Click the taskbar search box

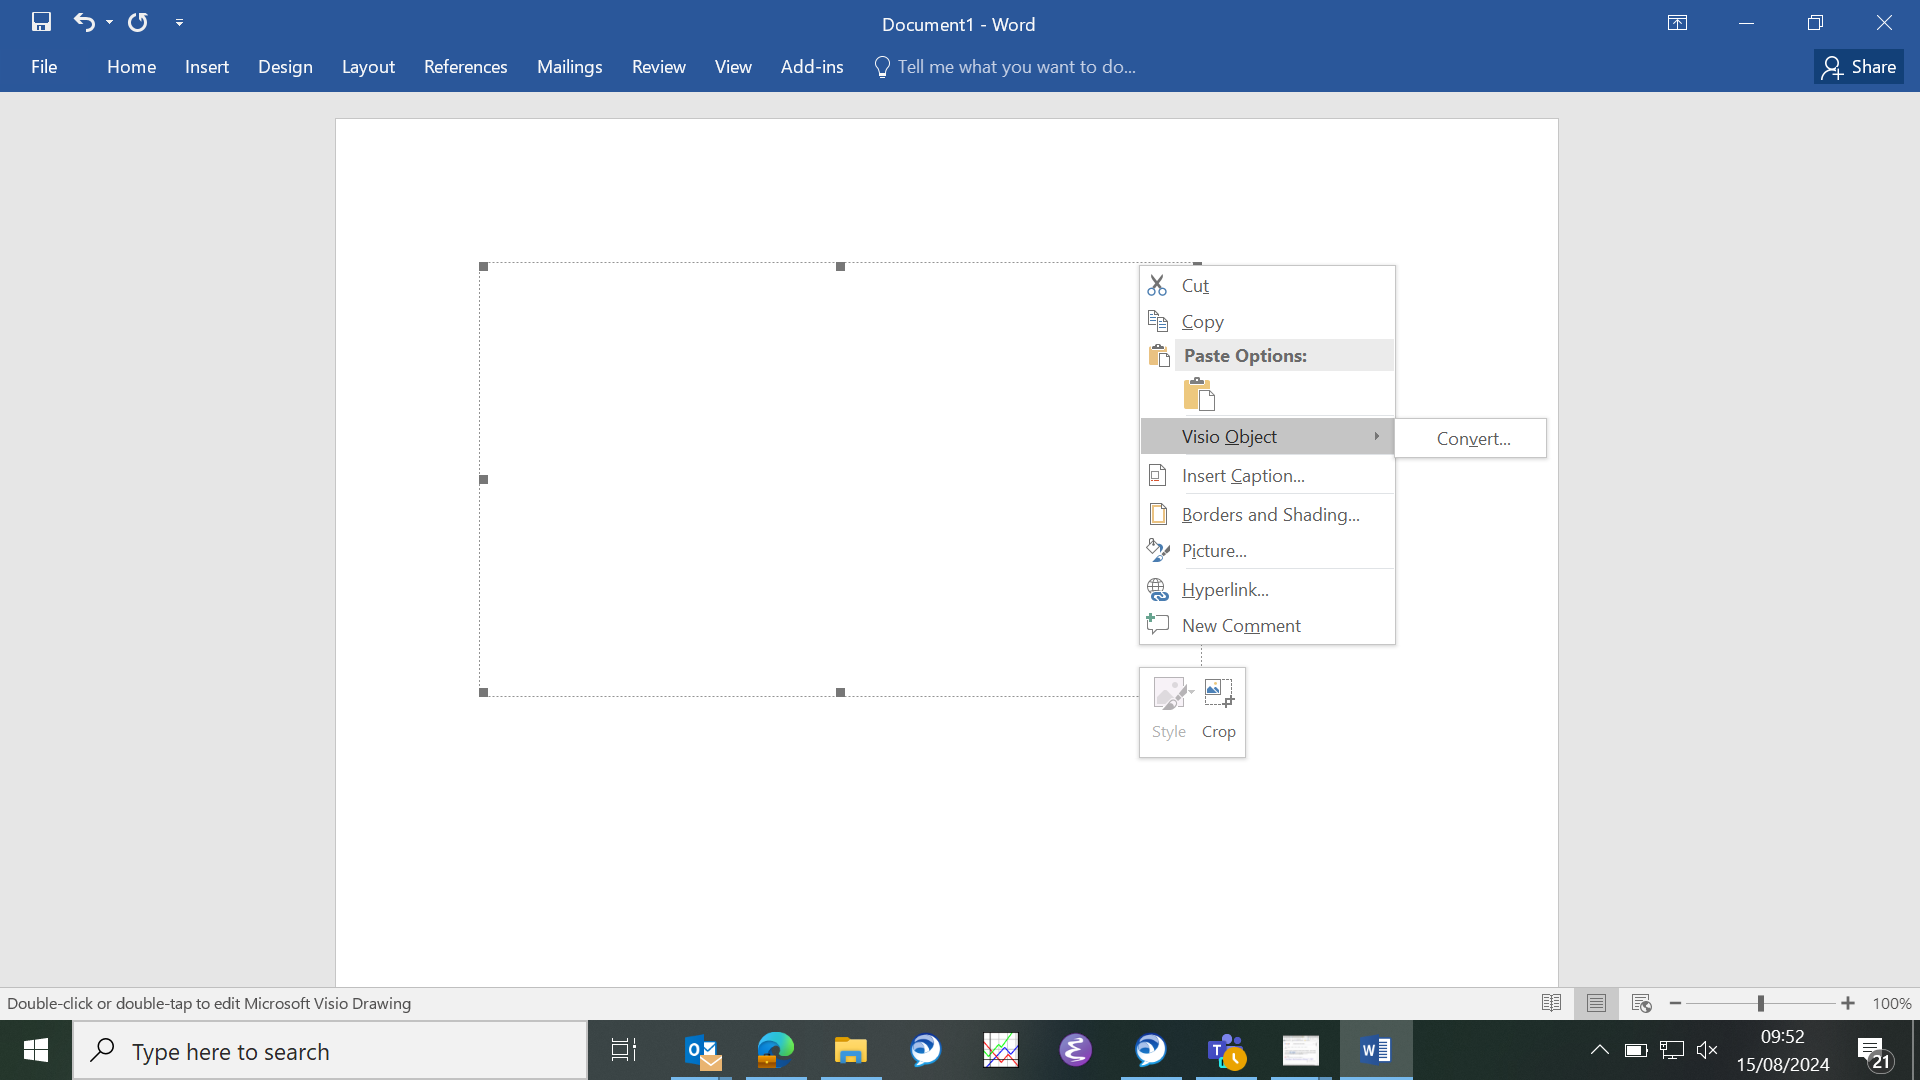[330, 1051]
